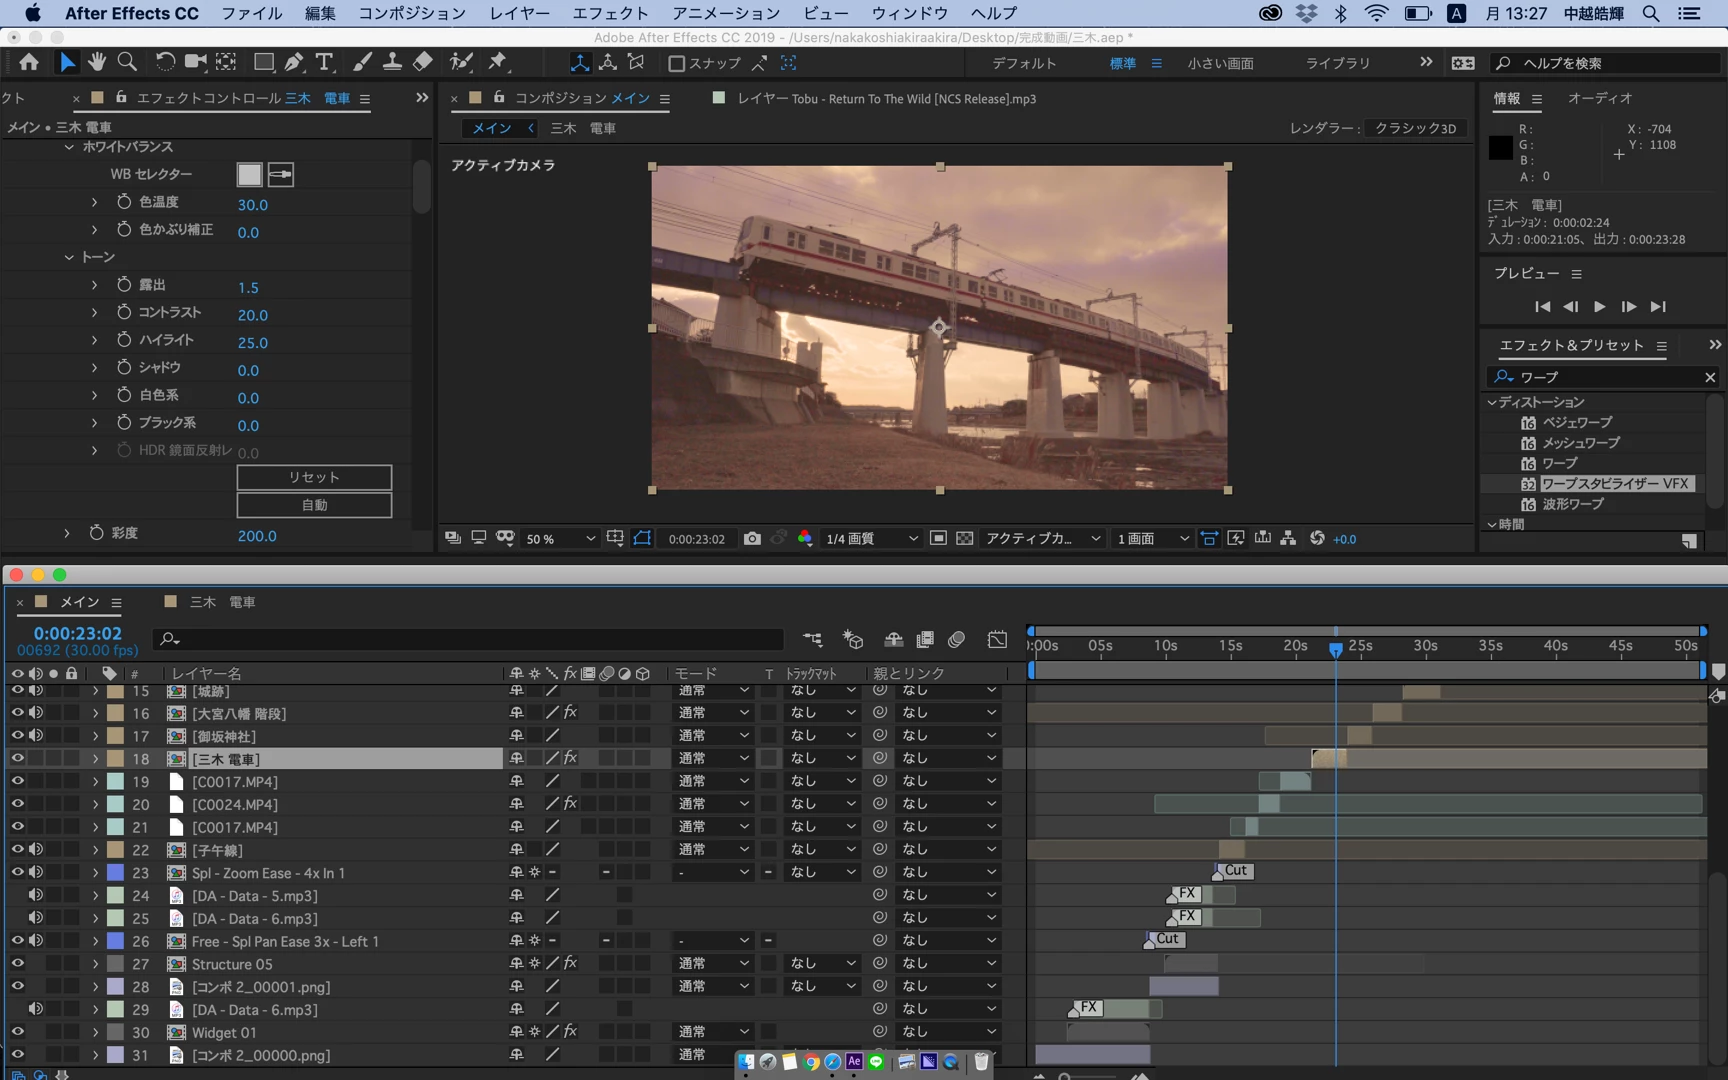Select the Puppet Pin tool
The height and width of the screenshot is (1080, 1728).
[x=497, y=62]
